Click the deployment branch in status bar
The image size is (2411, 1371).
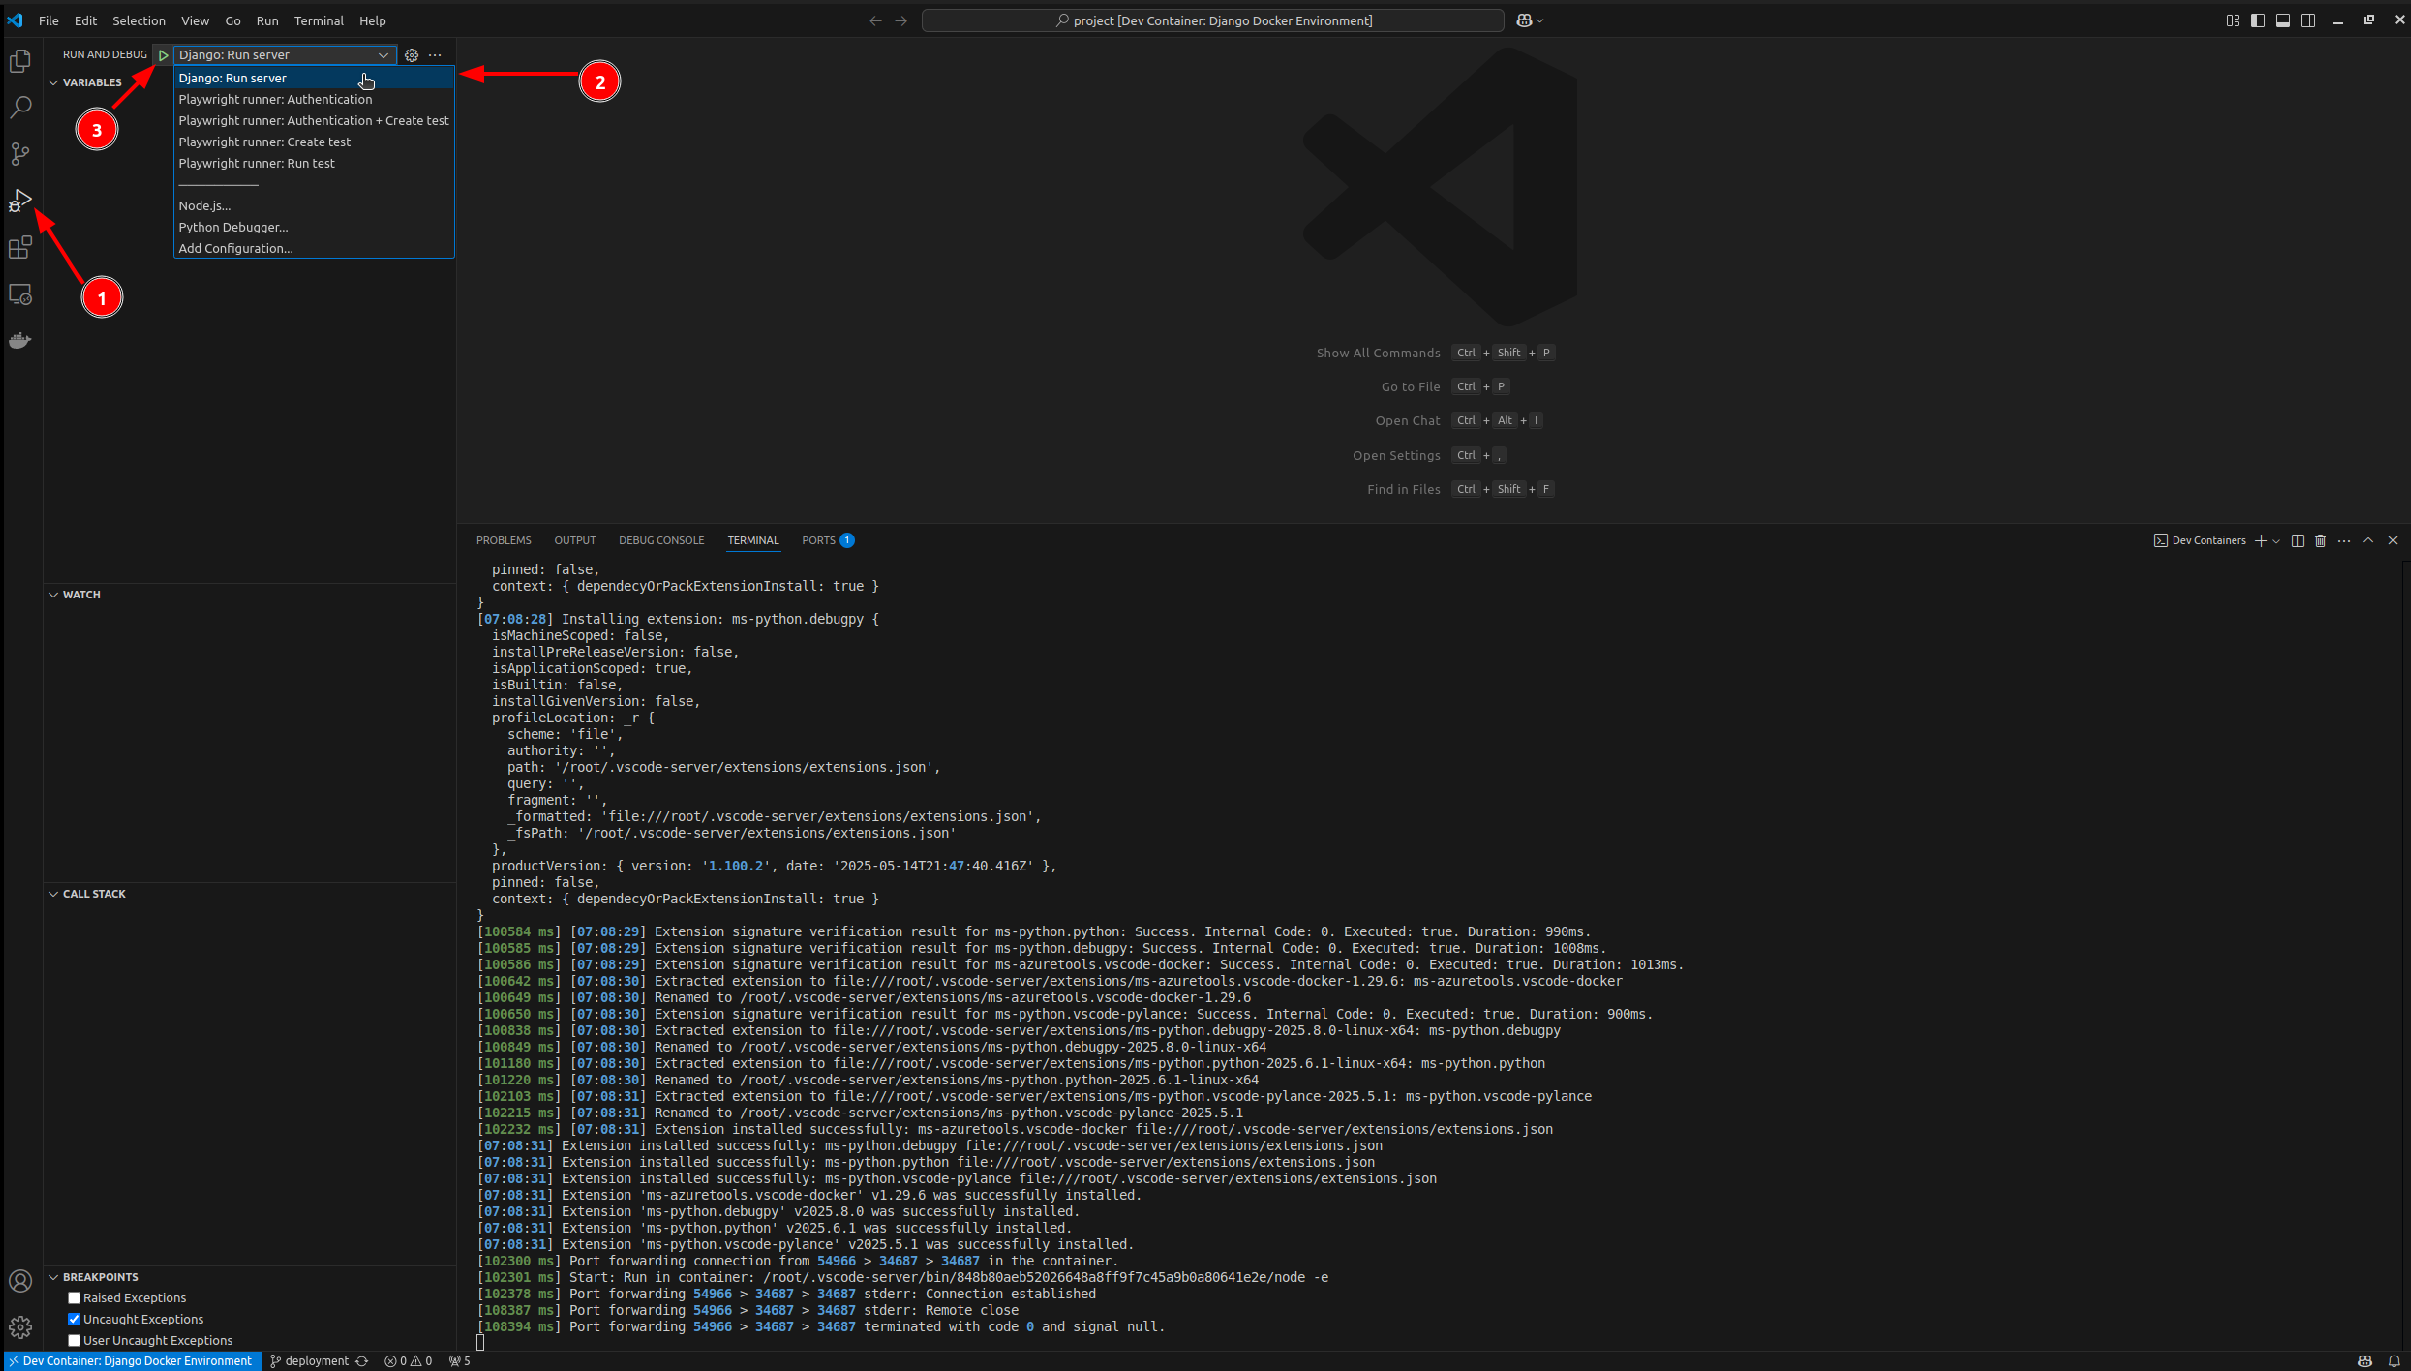coord(310,1361)
